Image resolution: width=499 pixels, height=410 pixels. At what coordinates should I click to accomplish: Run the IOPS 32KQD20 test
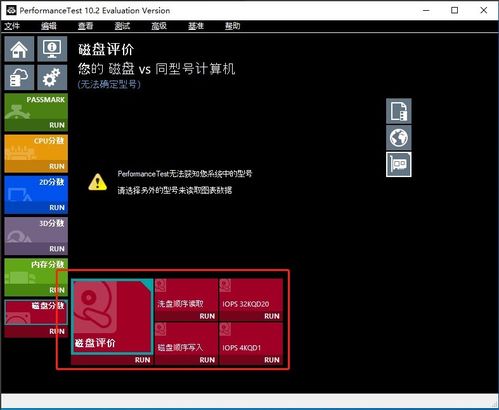272,316
